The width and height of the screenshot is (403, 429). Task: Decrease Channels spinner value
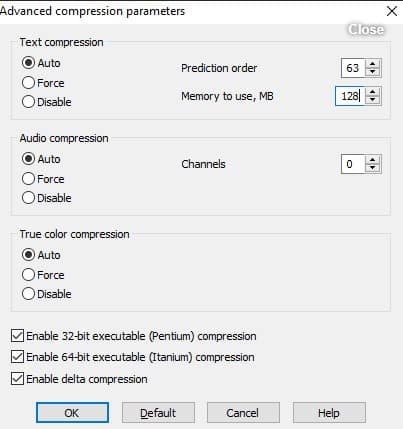[x=372, y=168]
